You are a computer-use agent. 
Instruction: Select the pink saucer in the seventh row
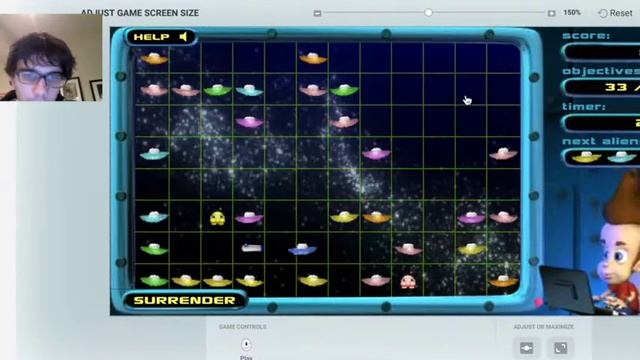[408, 249]
